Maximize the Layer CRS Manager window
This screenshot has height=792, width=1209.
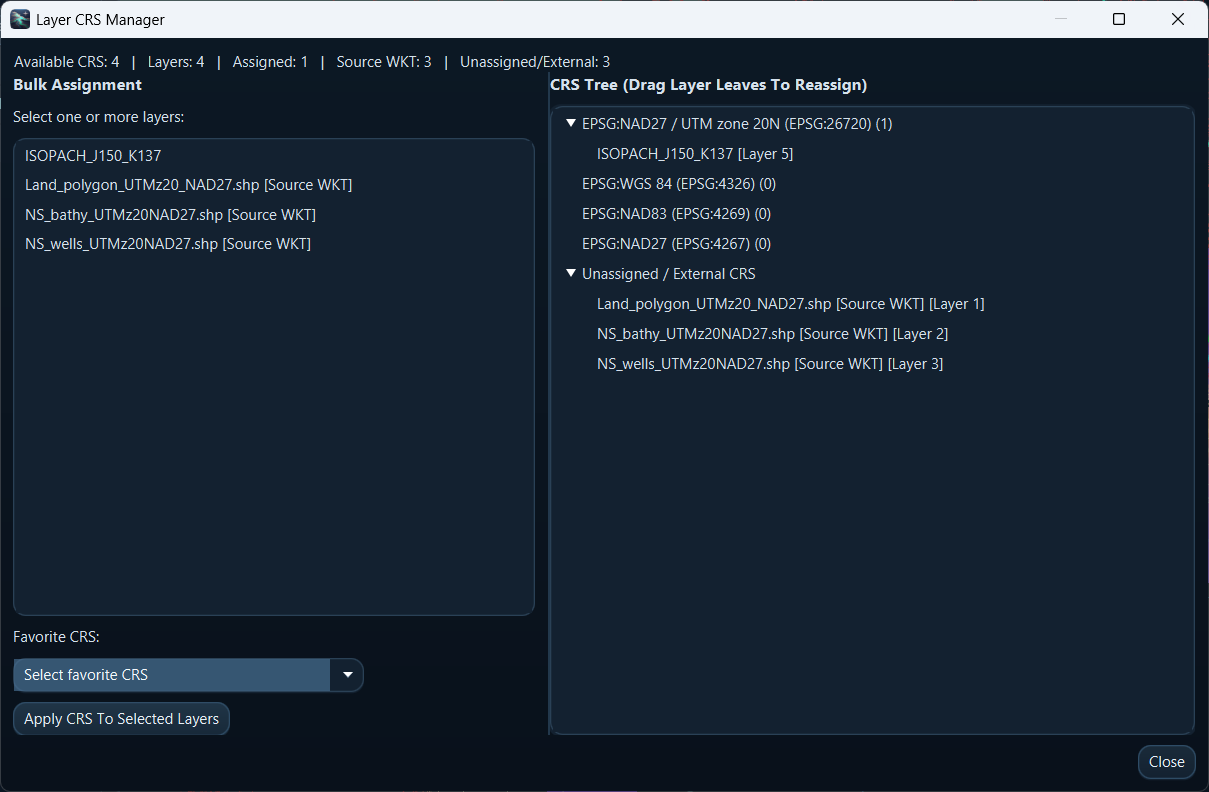click(x=1119, y=19)
